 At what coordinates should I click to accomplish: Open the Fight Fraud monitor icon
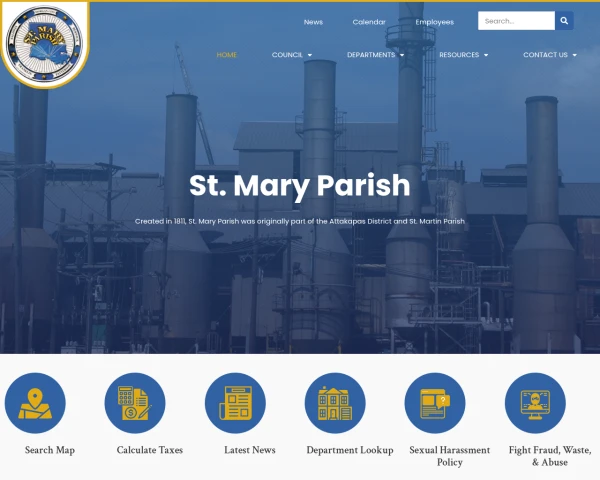535,403
